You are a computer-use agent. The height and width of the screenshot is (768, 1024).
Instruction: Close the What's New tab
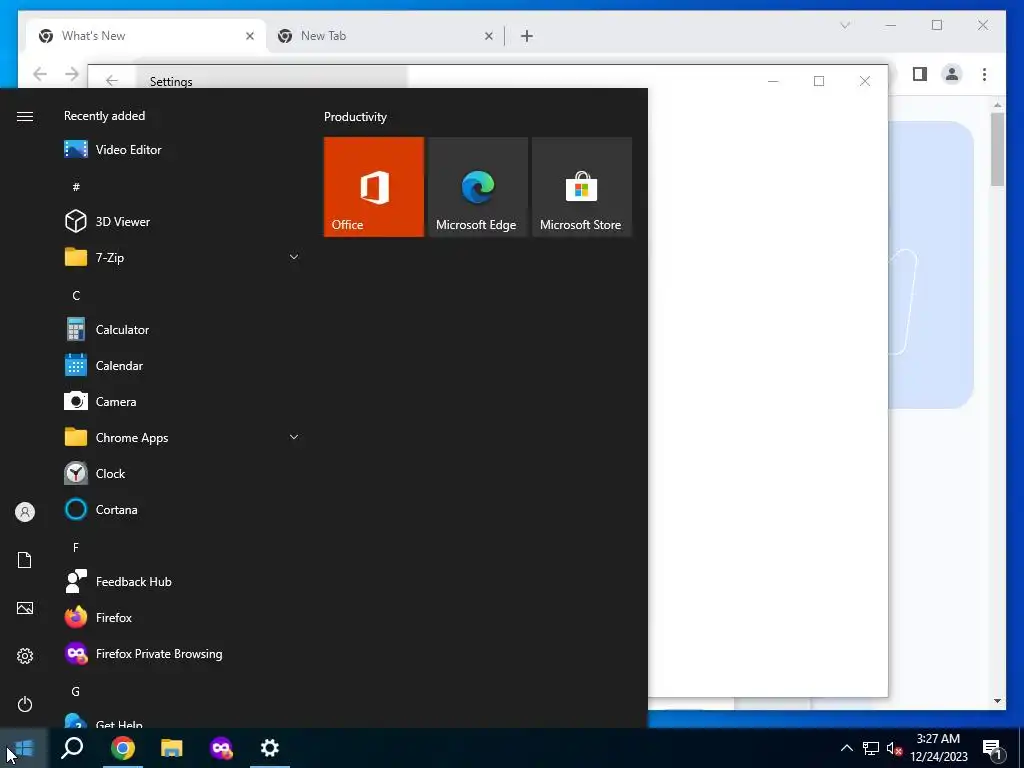click(x=249, y=36)
